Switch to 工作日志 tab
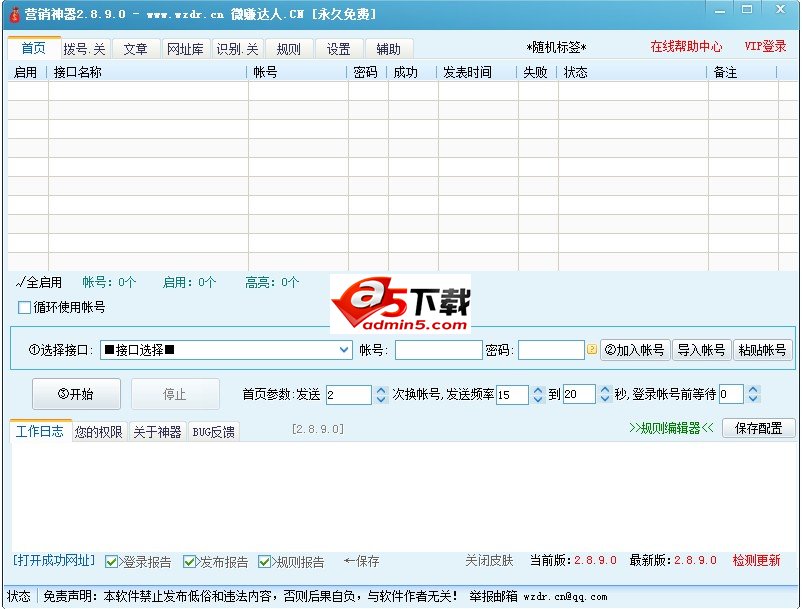The width and height of the screenshot is (802, 609). (40, 431)
